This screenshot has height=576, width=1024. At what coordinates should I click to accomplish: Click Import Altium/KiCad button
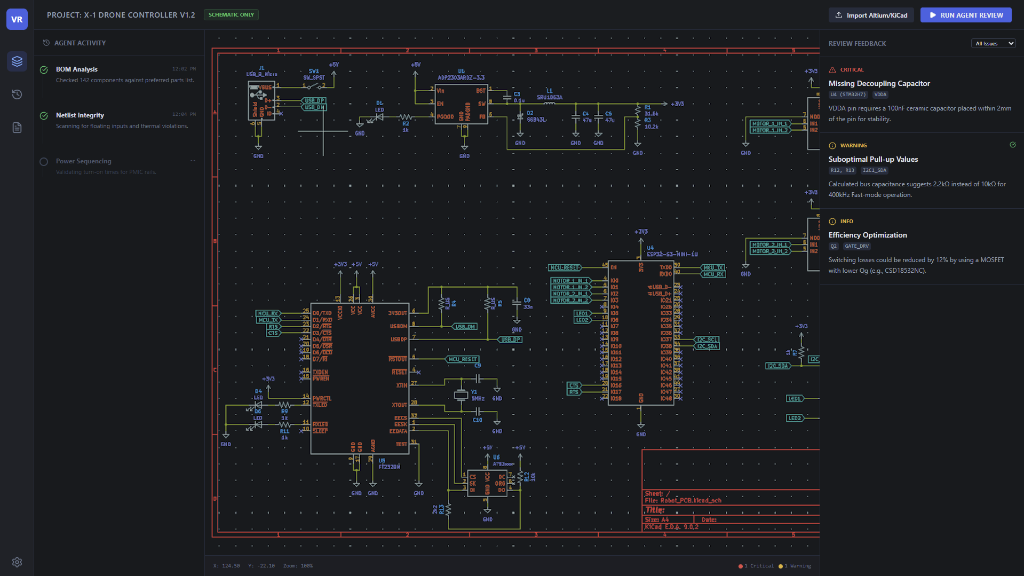coord(871,15)
